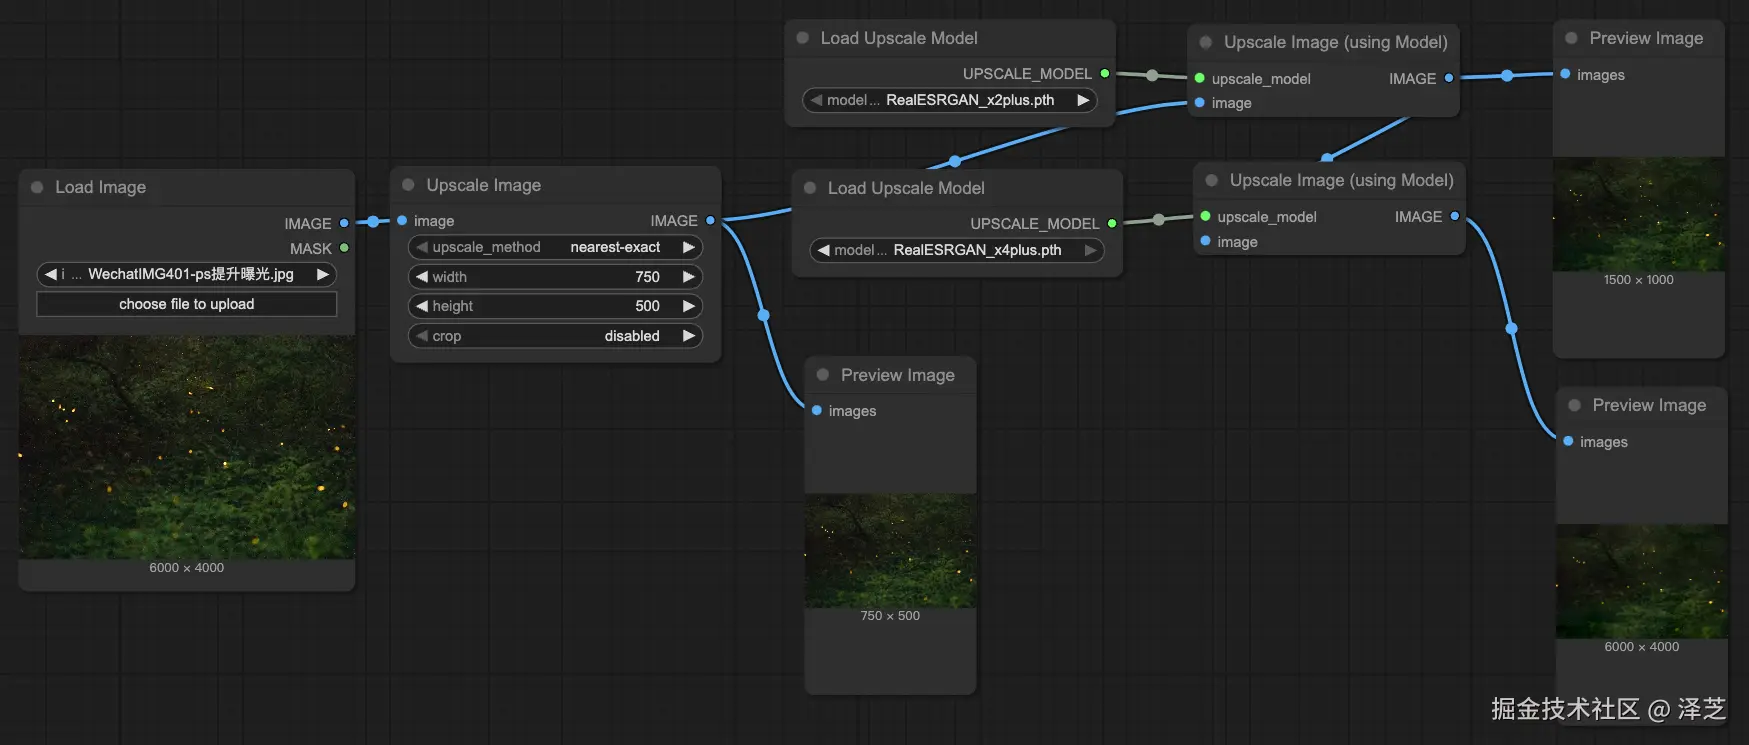Click the left arrow of the RealESRGAN_x2plus model widget

816,100
